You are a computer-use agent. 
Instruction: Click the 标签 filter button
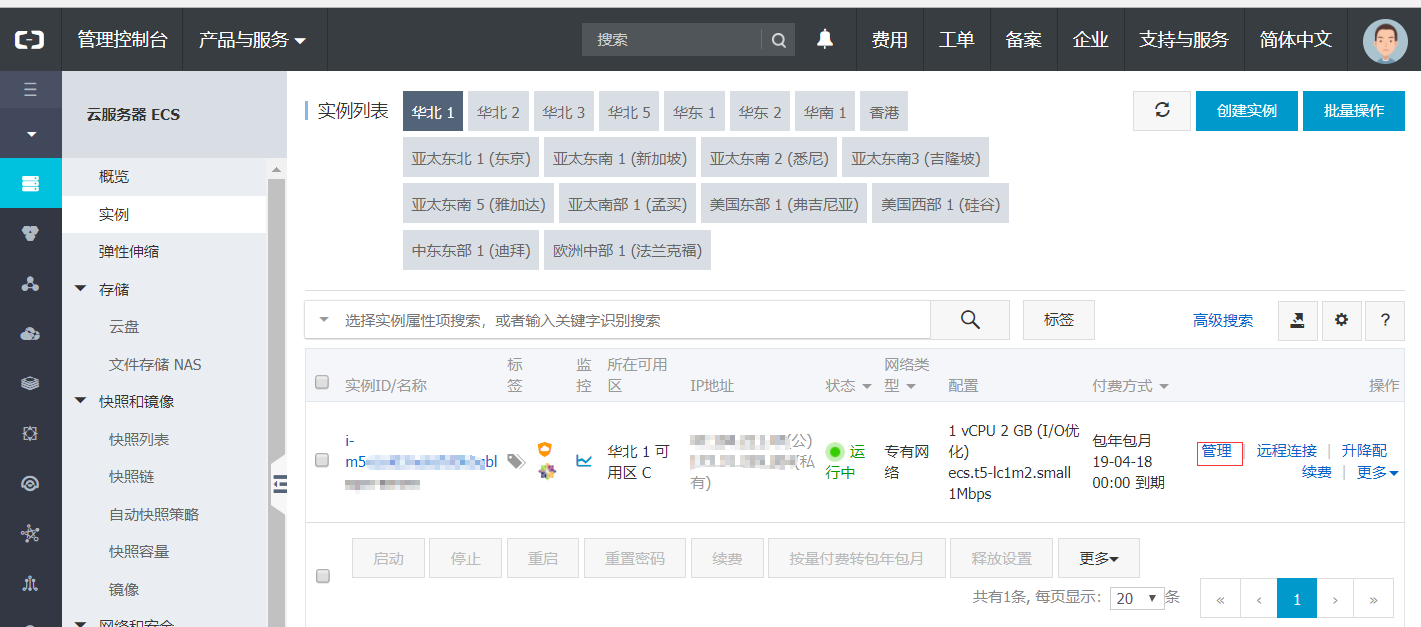coord(1059,320)
